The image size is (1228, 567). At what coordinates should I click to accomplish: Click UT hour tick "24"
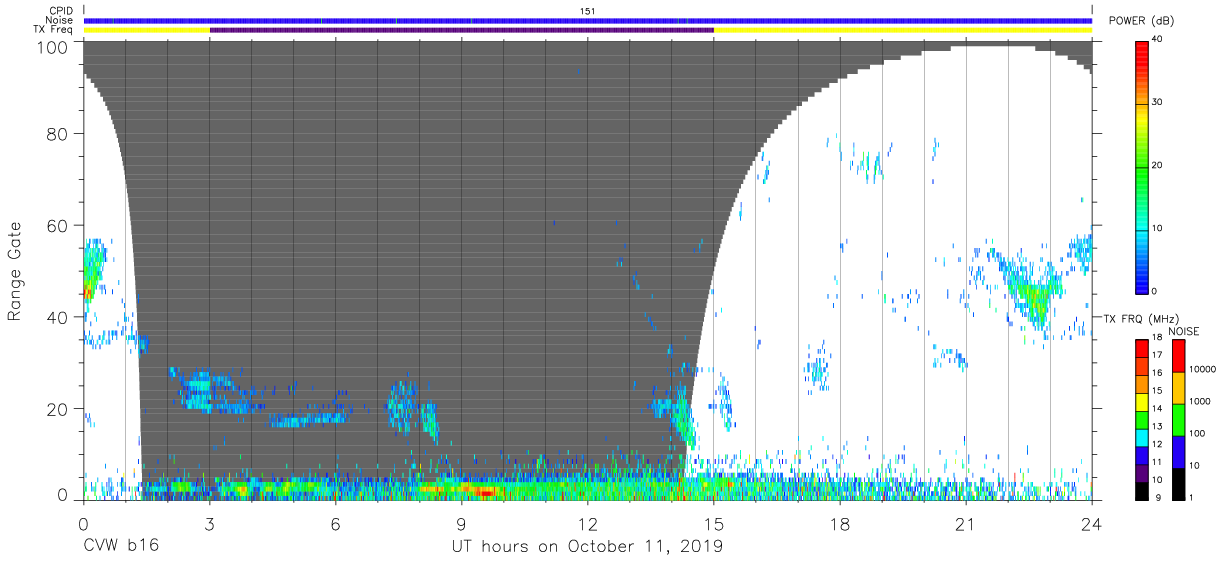(x=1092, y=523)
